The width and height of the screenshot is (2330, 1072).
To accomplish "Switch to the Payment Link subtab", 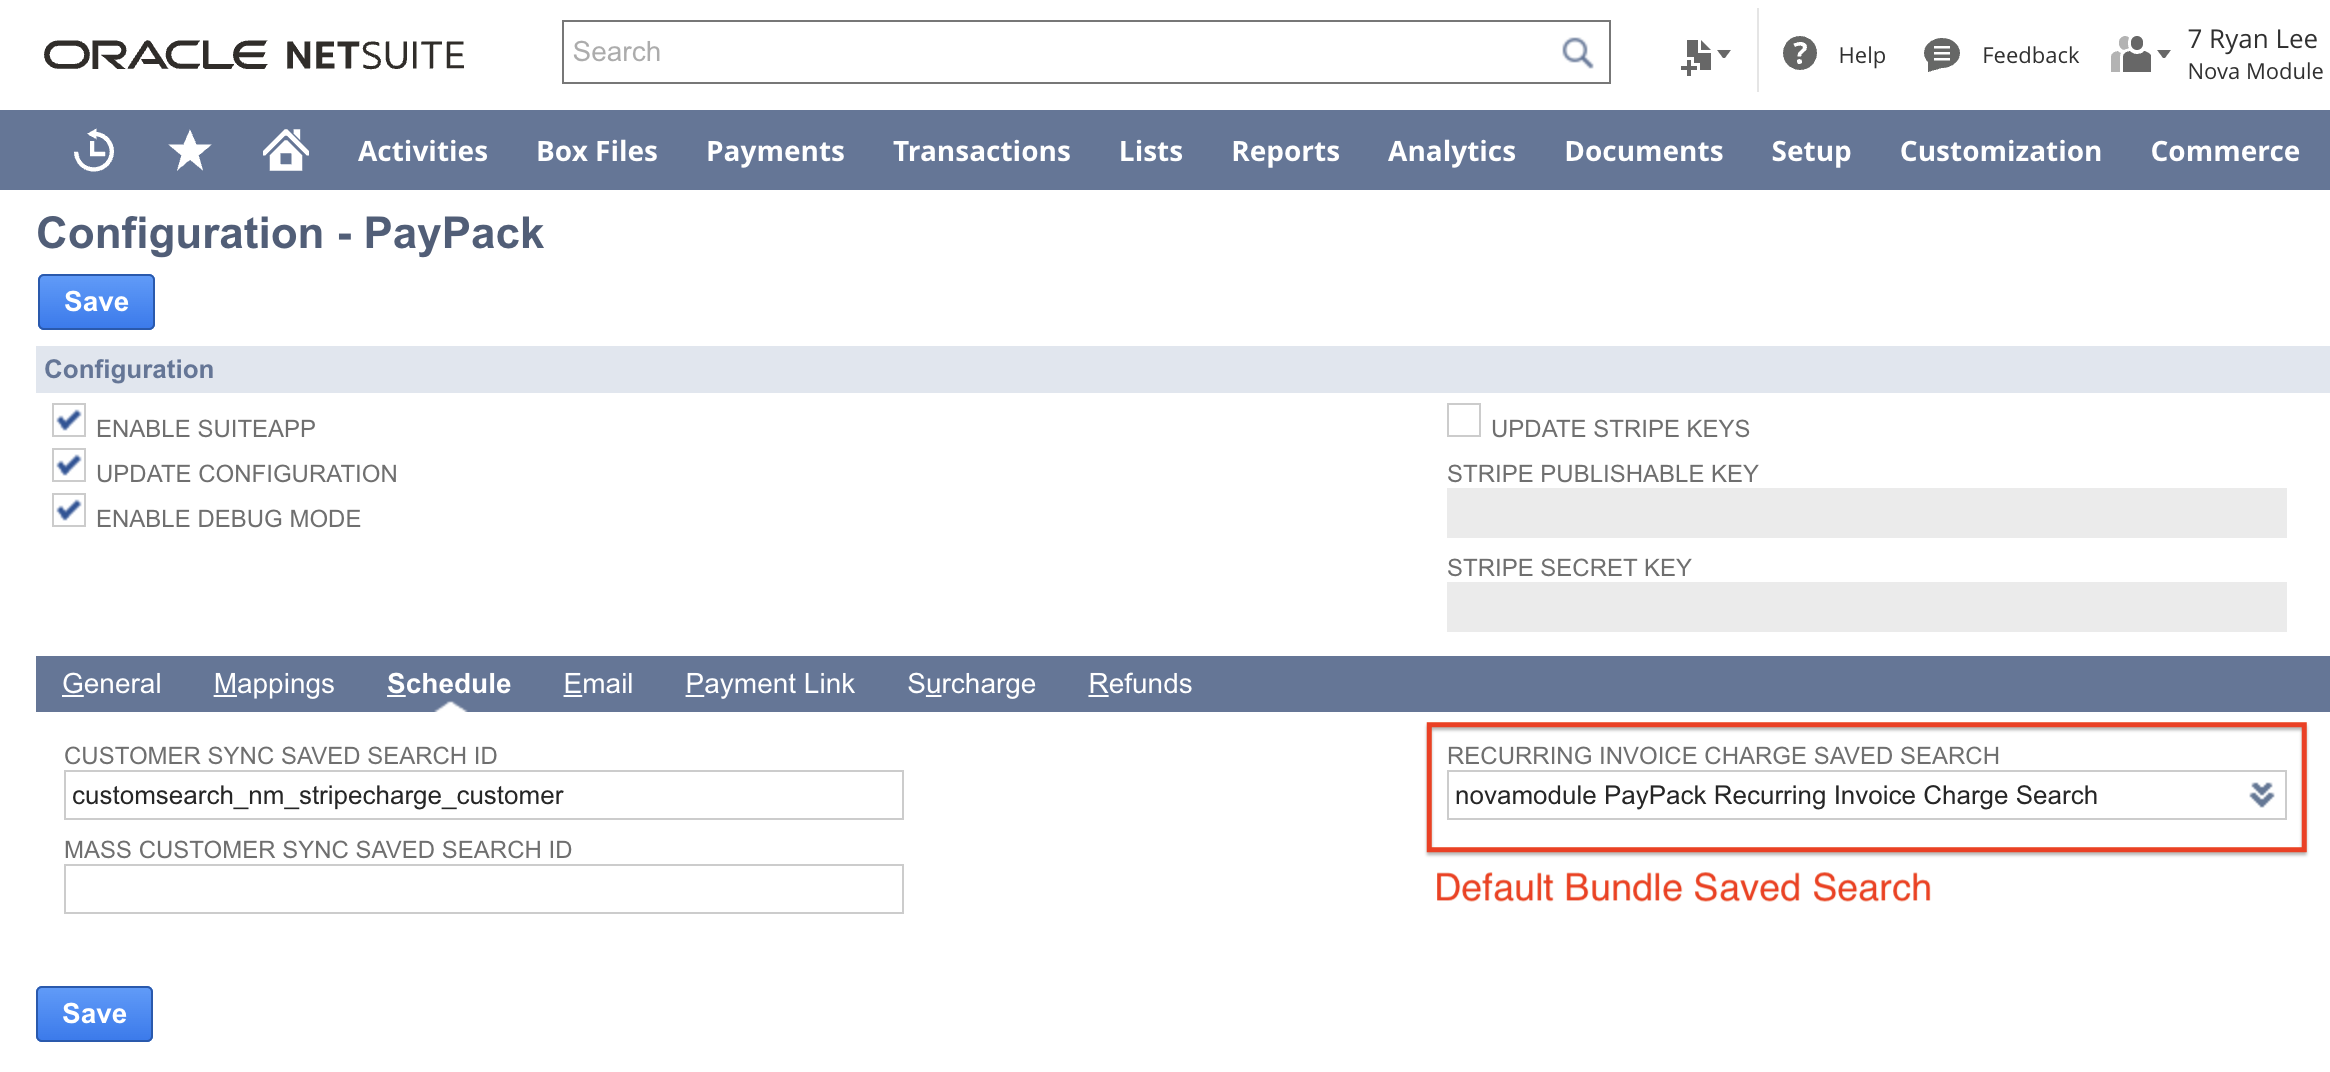I will pyautogui.click(x=770, y=684).
